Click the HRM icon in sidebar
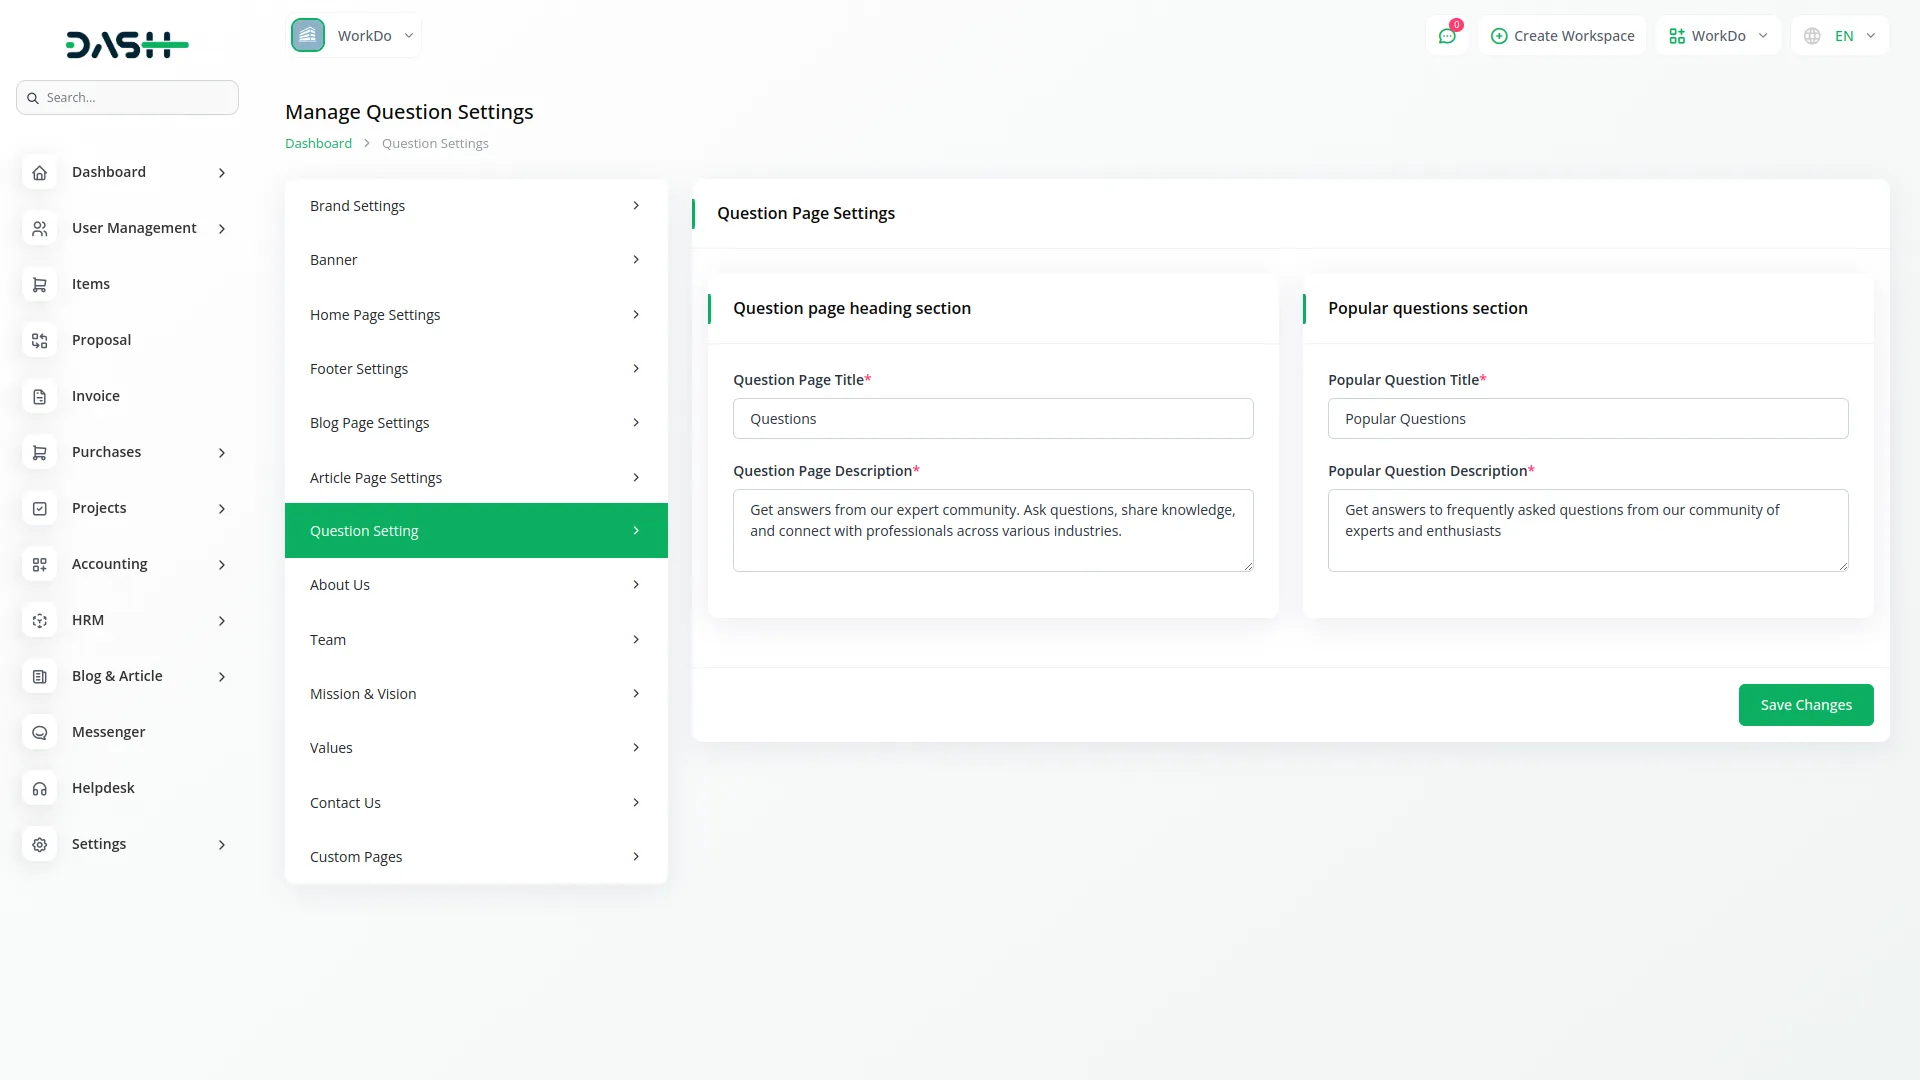This screenshot has height=1080, width=1920. pos(40,621)
